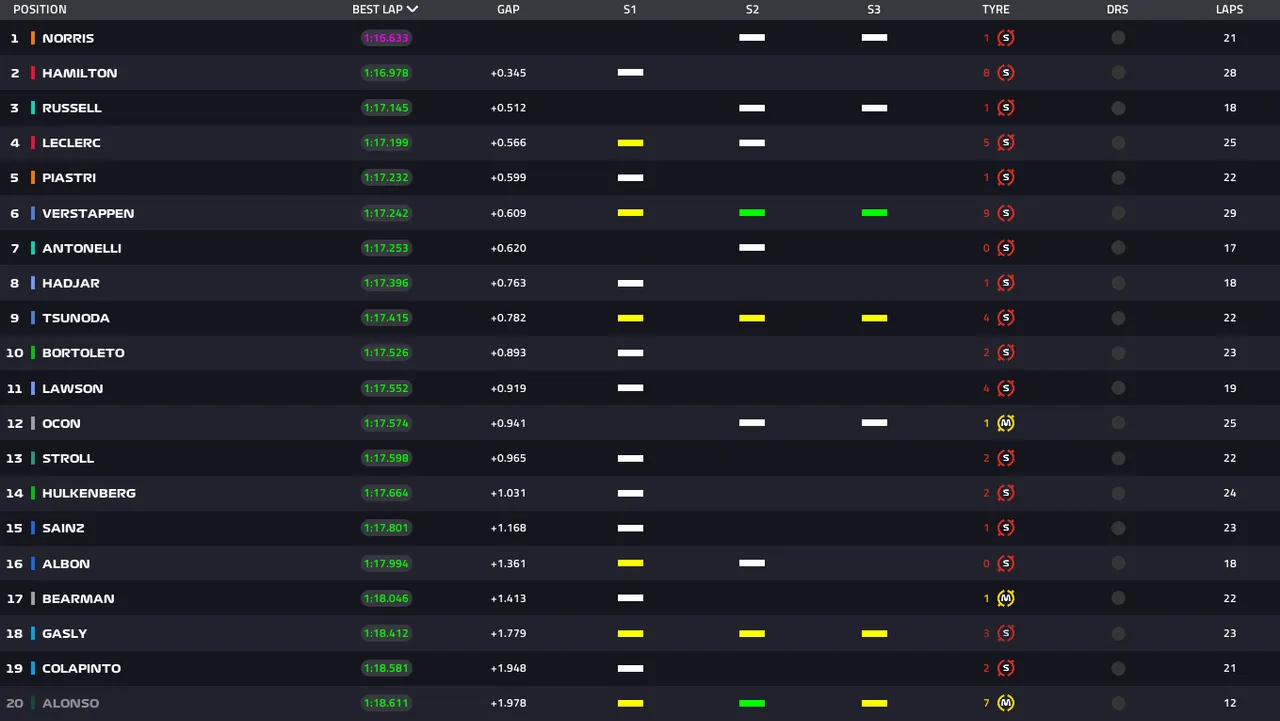This screenshot has width=1280, height=721.
Task: Click the Laps column header
Action: coord(1229,9)
